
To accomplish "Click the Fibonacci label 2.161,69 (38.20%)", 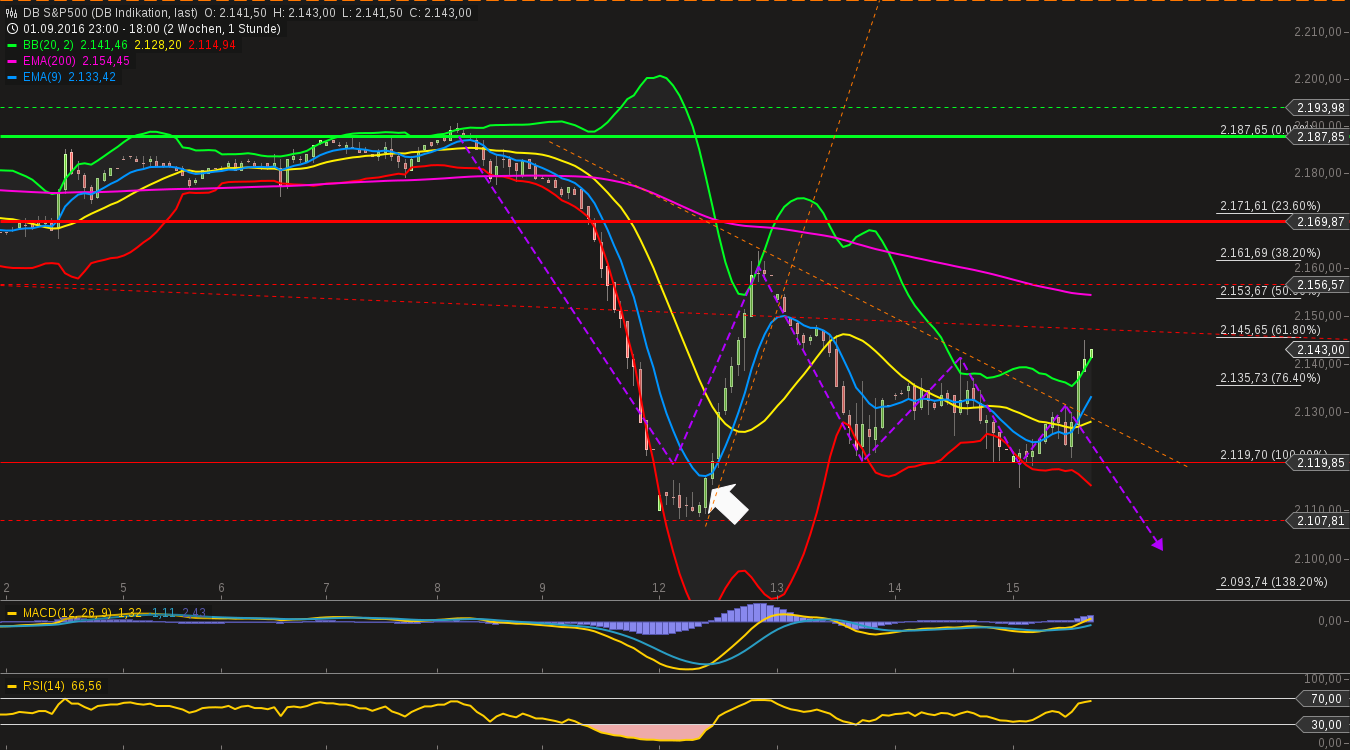I will pos(1270,253).
